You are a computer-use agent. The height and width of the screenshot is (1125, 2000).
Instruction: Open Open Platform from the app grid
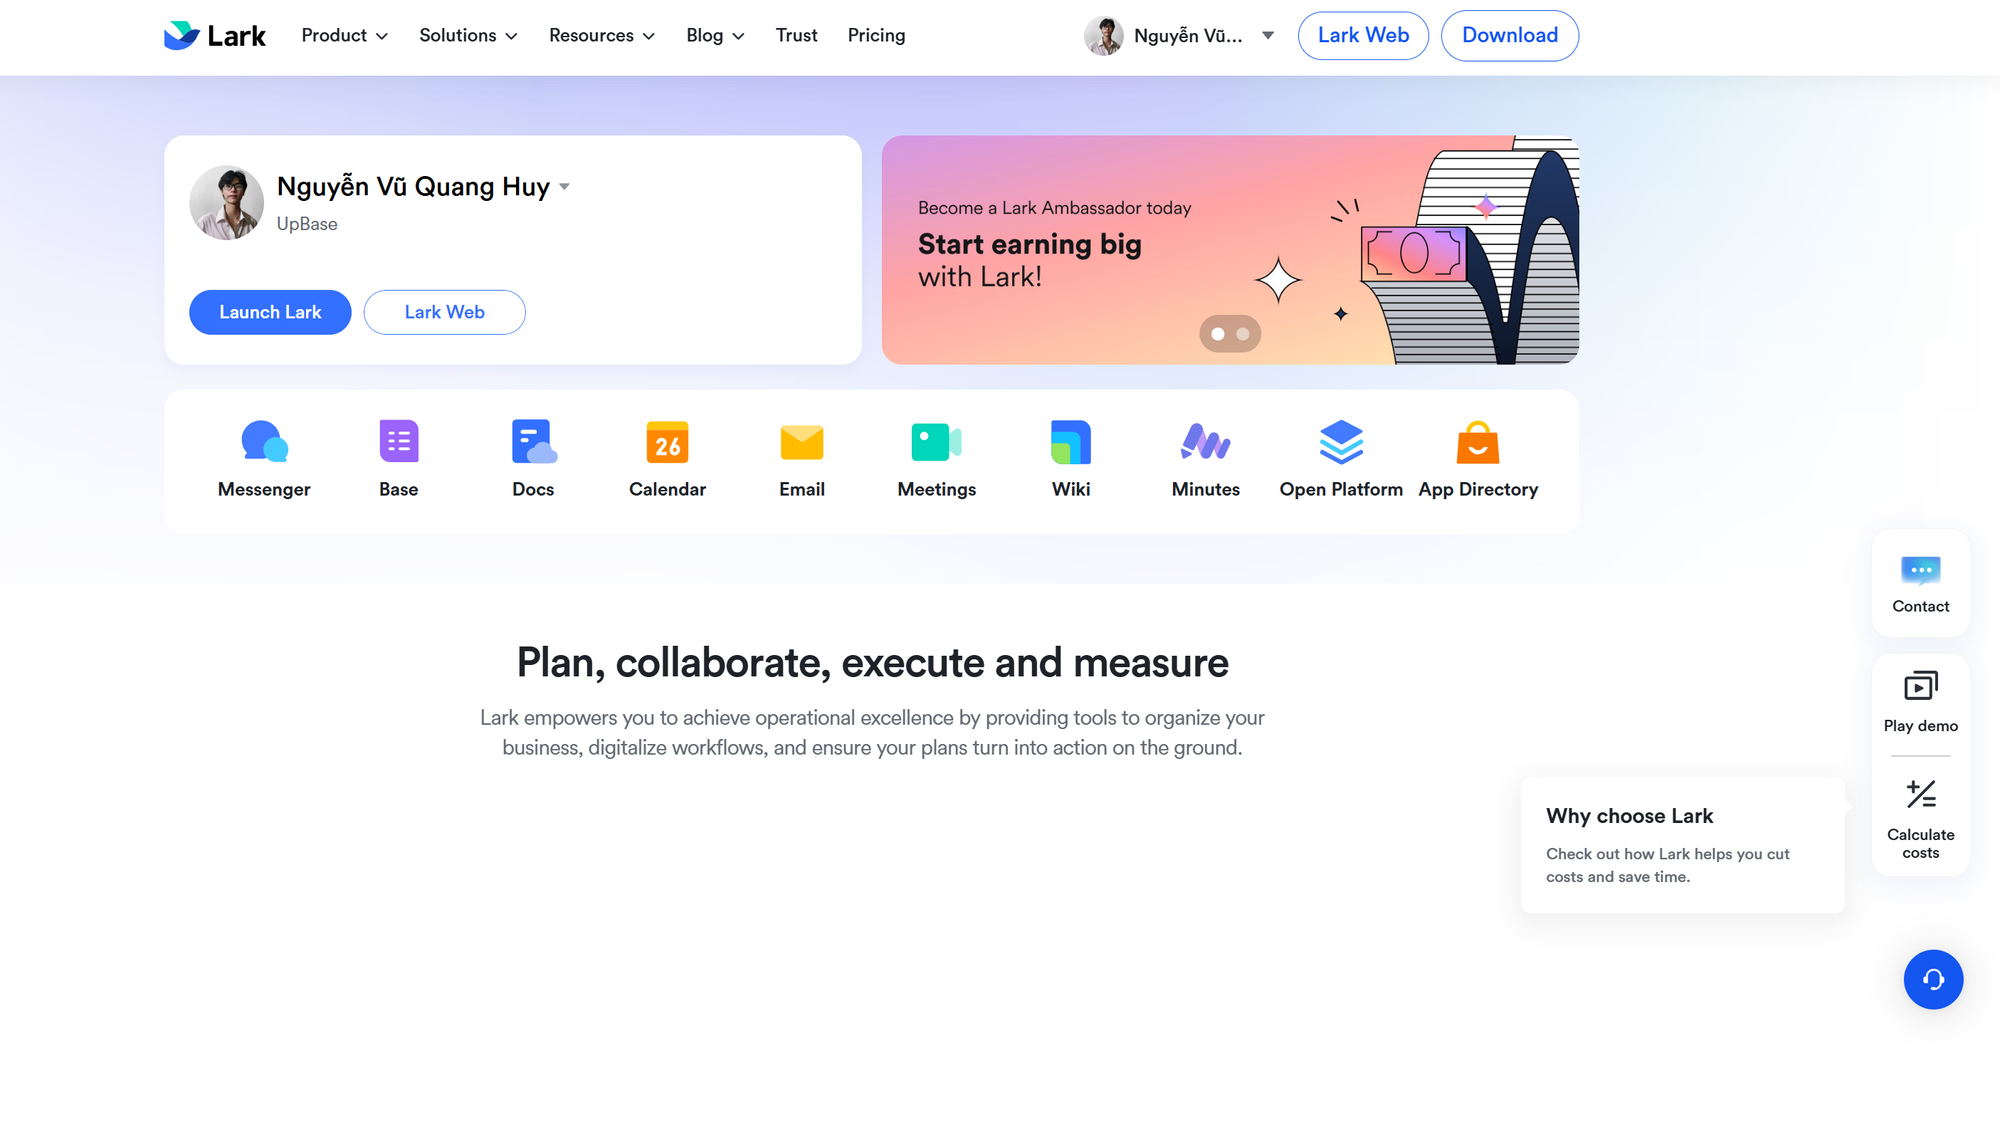[1340, 441]
